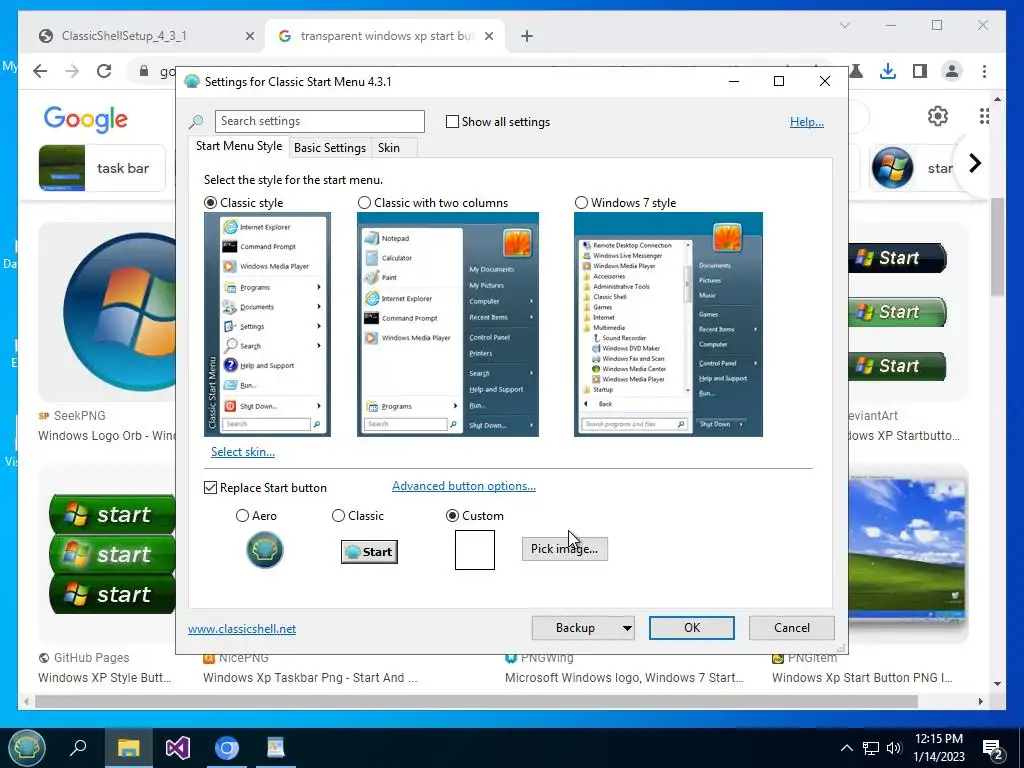The height and width of the screenshot is (768, 1024).
Task: Select Custom button radio option
Action: (452, 516)
